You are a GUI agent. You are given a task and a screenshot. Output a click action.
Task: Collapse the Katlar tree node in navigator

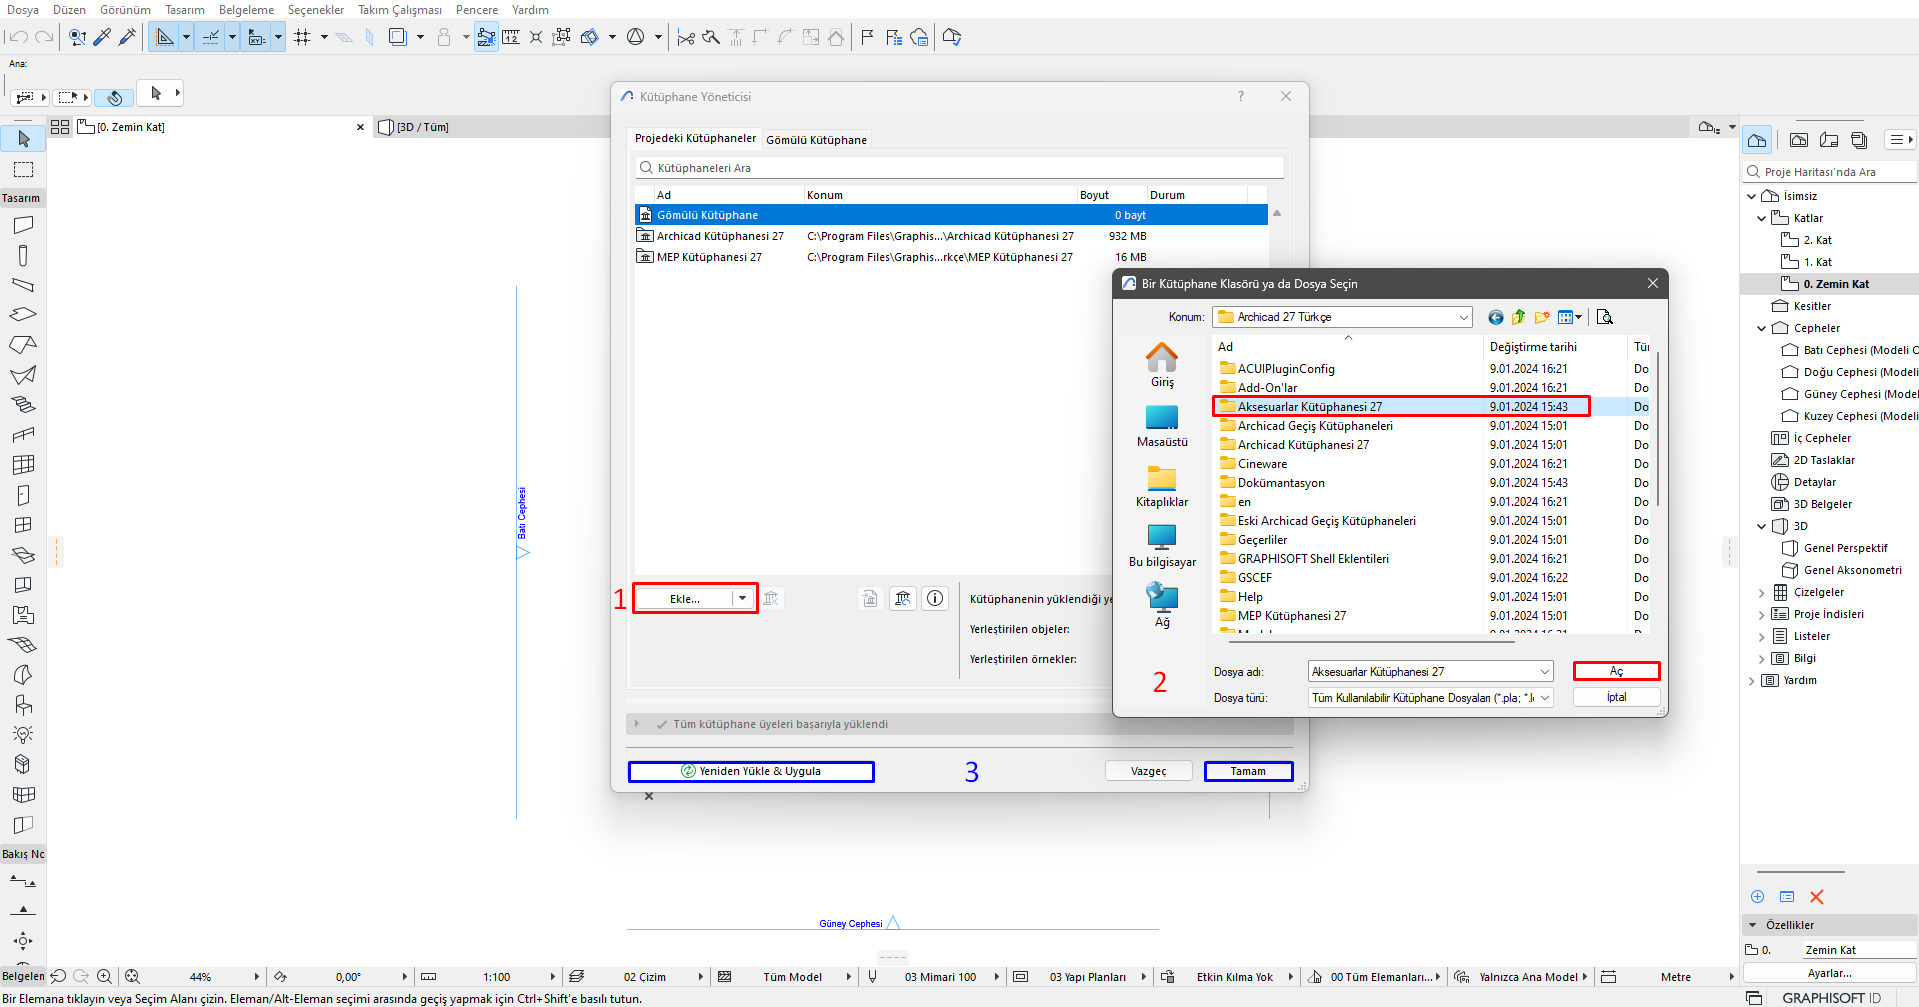click(1762, 218)
